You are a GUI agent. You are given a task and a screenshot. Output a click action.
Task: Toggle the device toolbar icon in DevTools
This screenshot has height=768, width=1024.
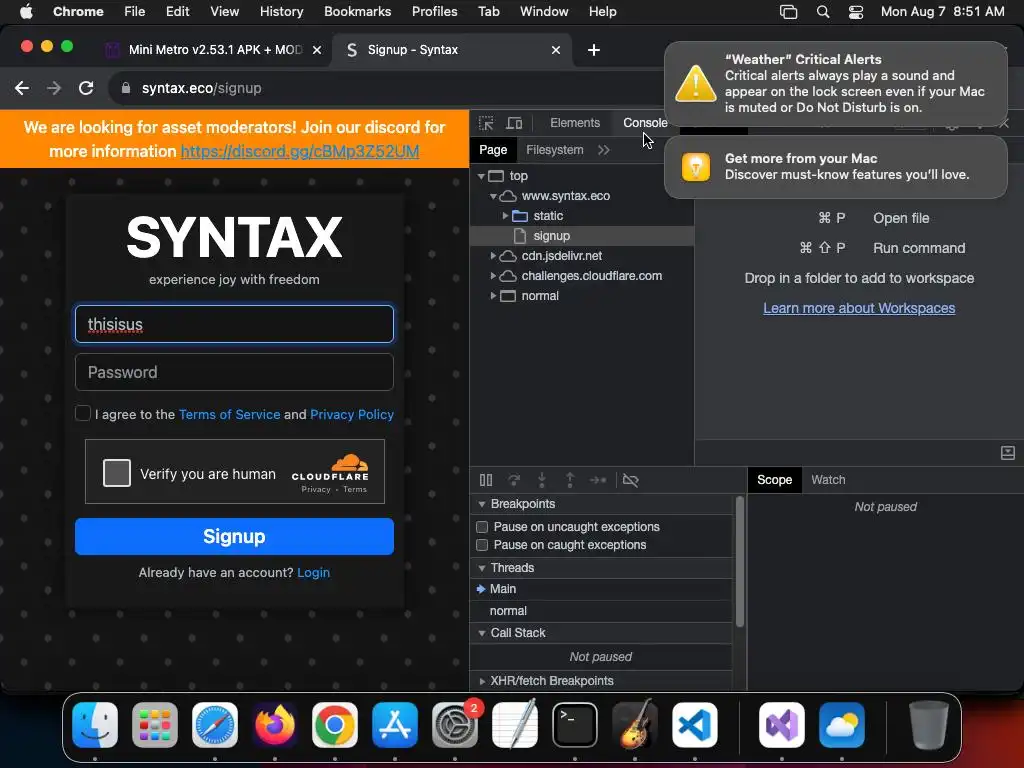515,123
